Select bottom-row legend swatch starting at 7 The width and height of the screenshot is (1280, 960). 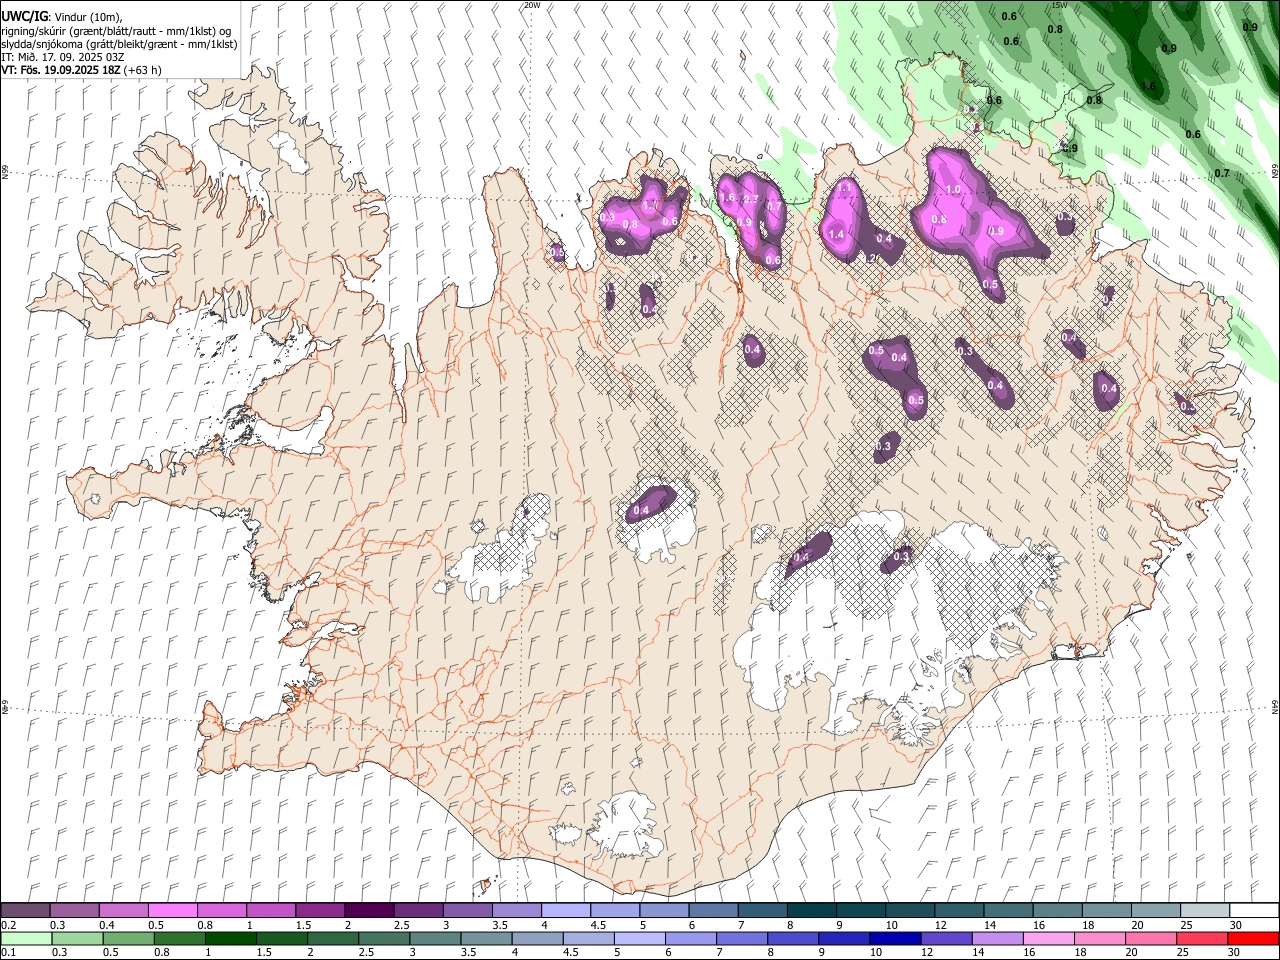tap(742, 938)
